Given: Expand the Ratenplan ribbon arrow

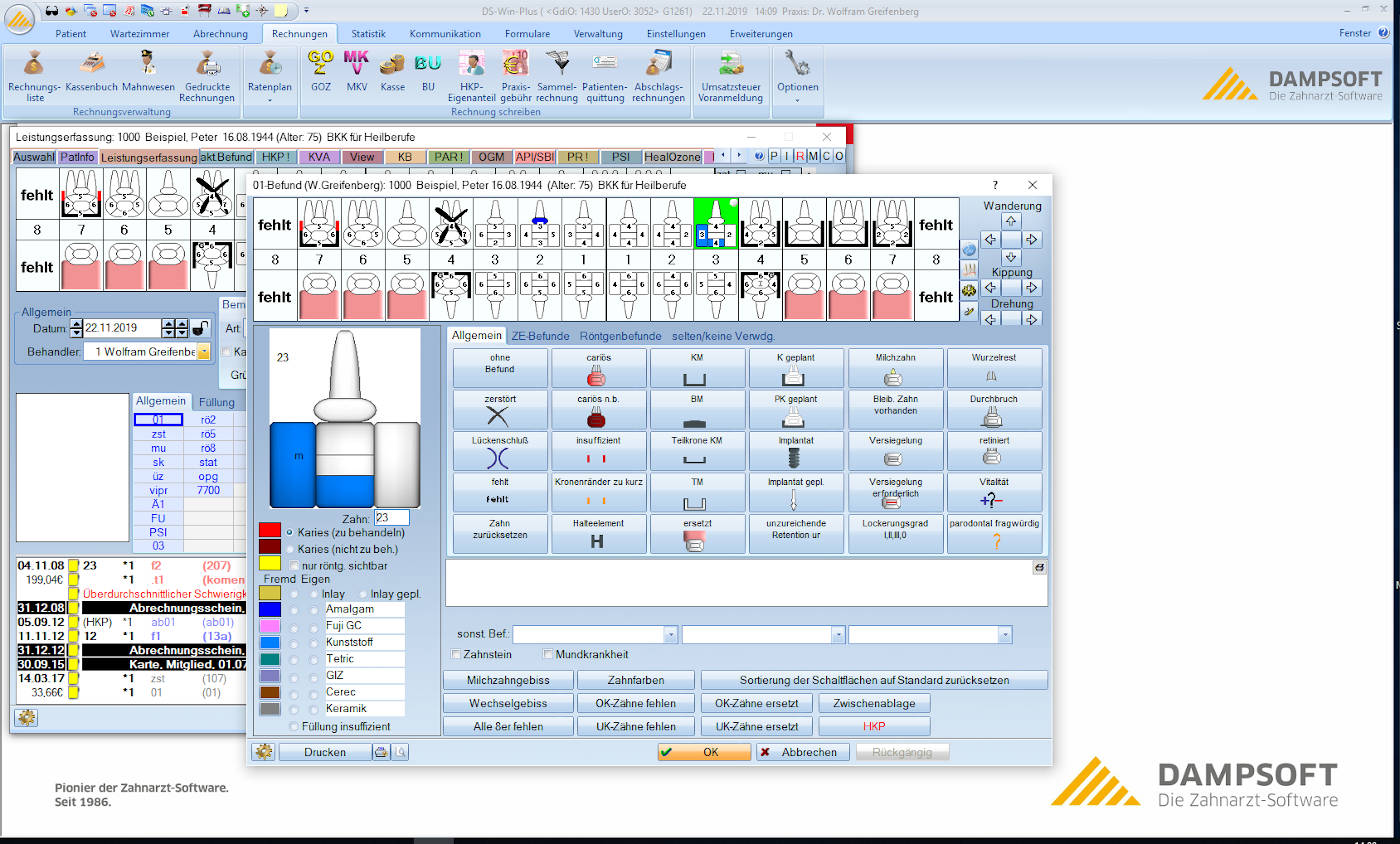Looking at the screenshot, I should coord(269,100).
